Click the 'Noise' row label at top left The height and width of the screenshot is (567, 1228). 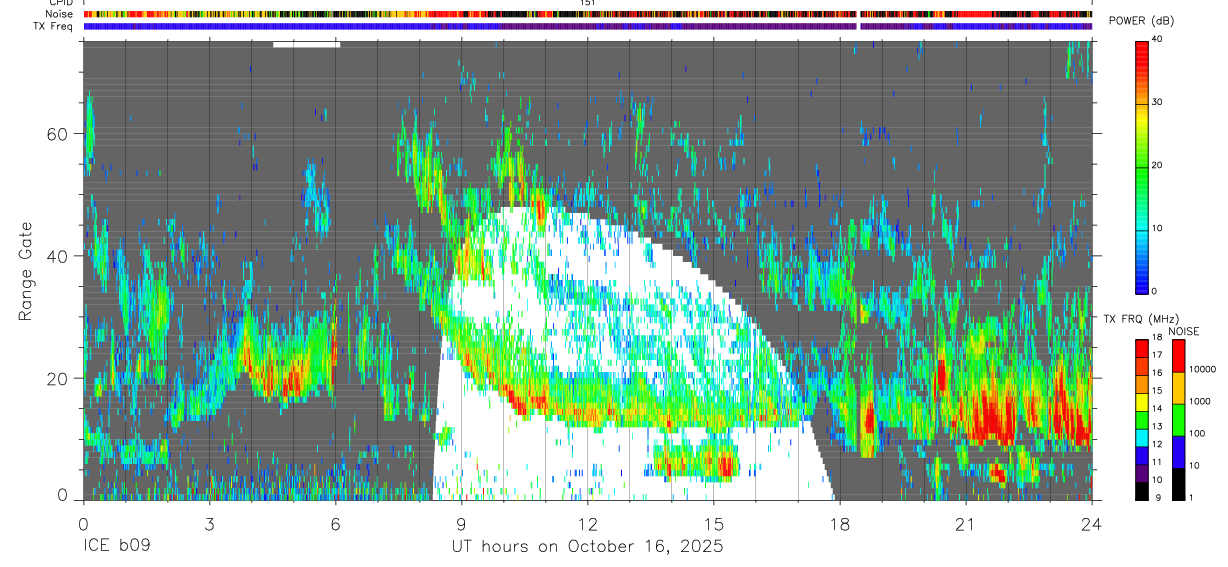tap(60, 15)
